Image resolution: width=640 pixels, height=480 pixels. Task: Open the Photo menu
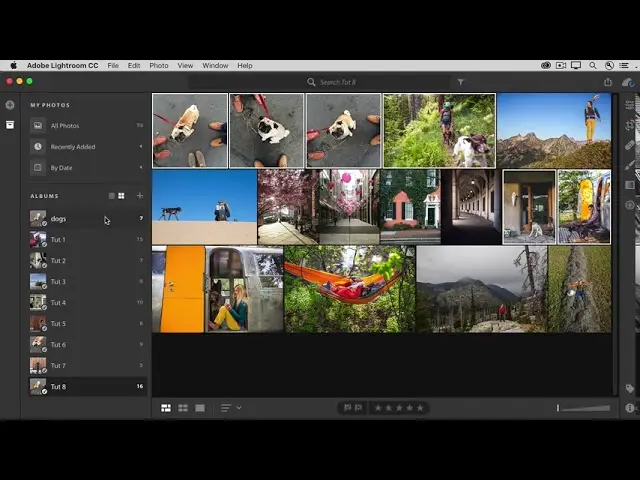[x=159, y=65]
